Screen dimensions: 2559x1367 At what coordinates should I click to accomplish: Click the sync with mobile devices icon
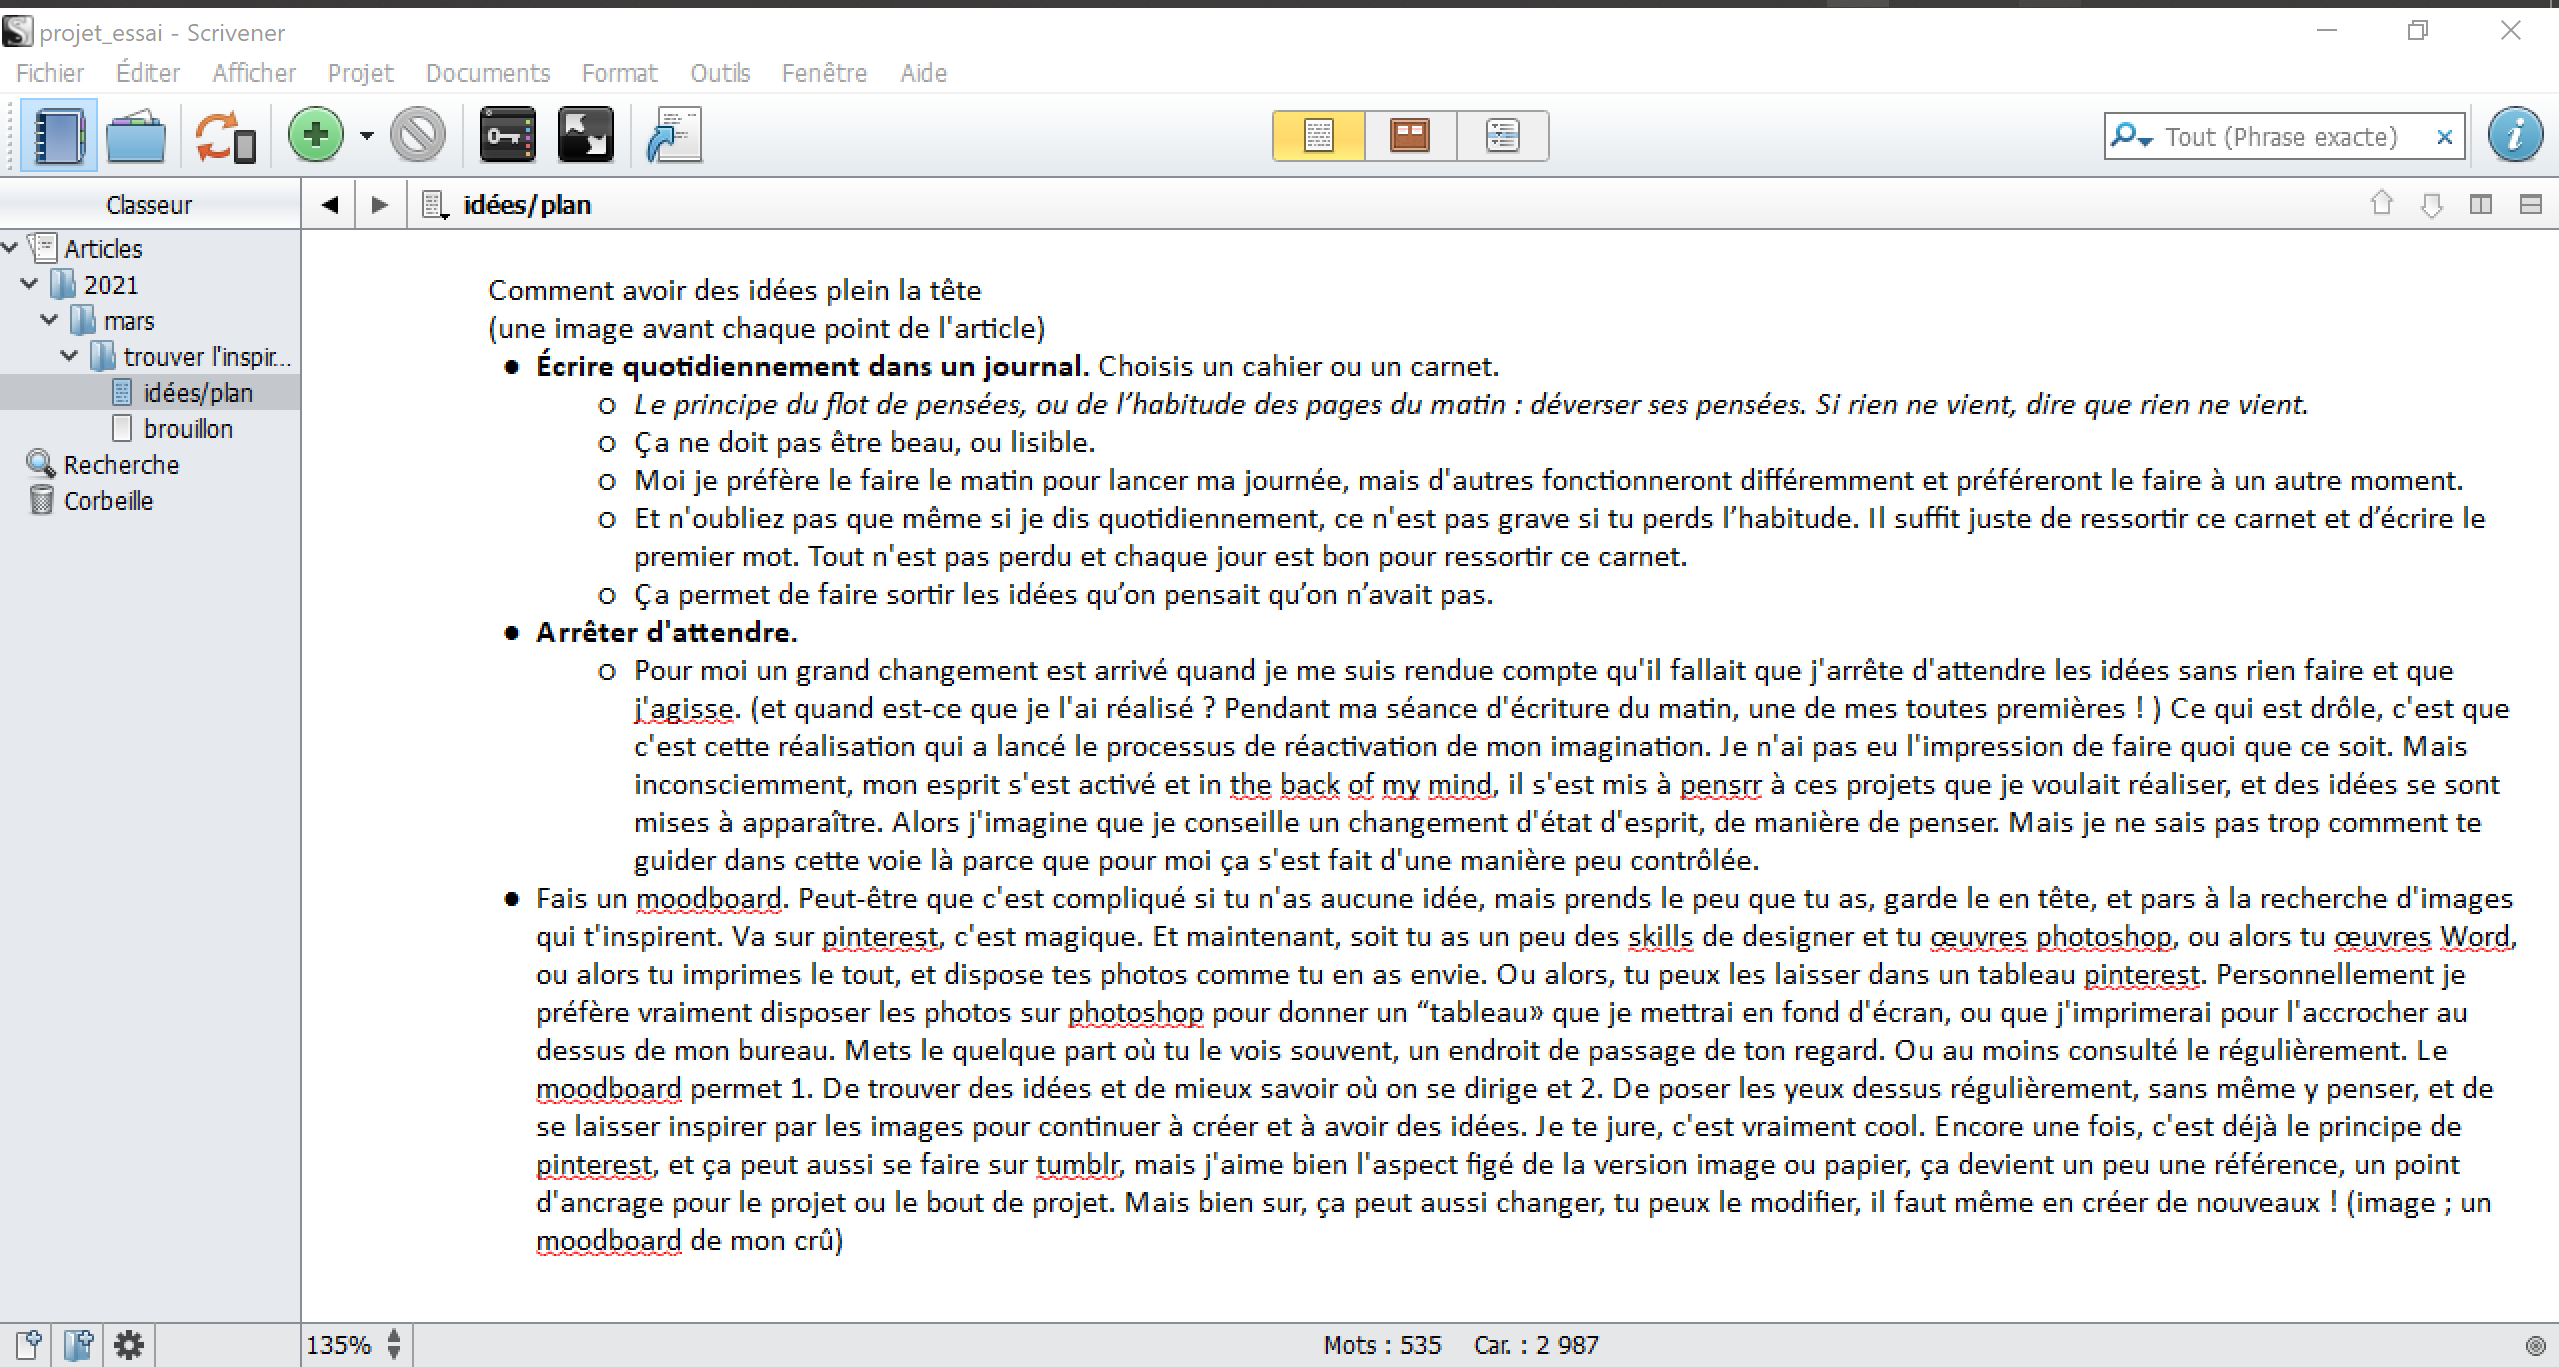tap(224, 136)
